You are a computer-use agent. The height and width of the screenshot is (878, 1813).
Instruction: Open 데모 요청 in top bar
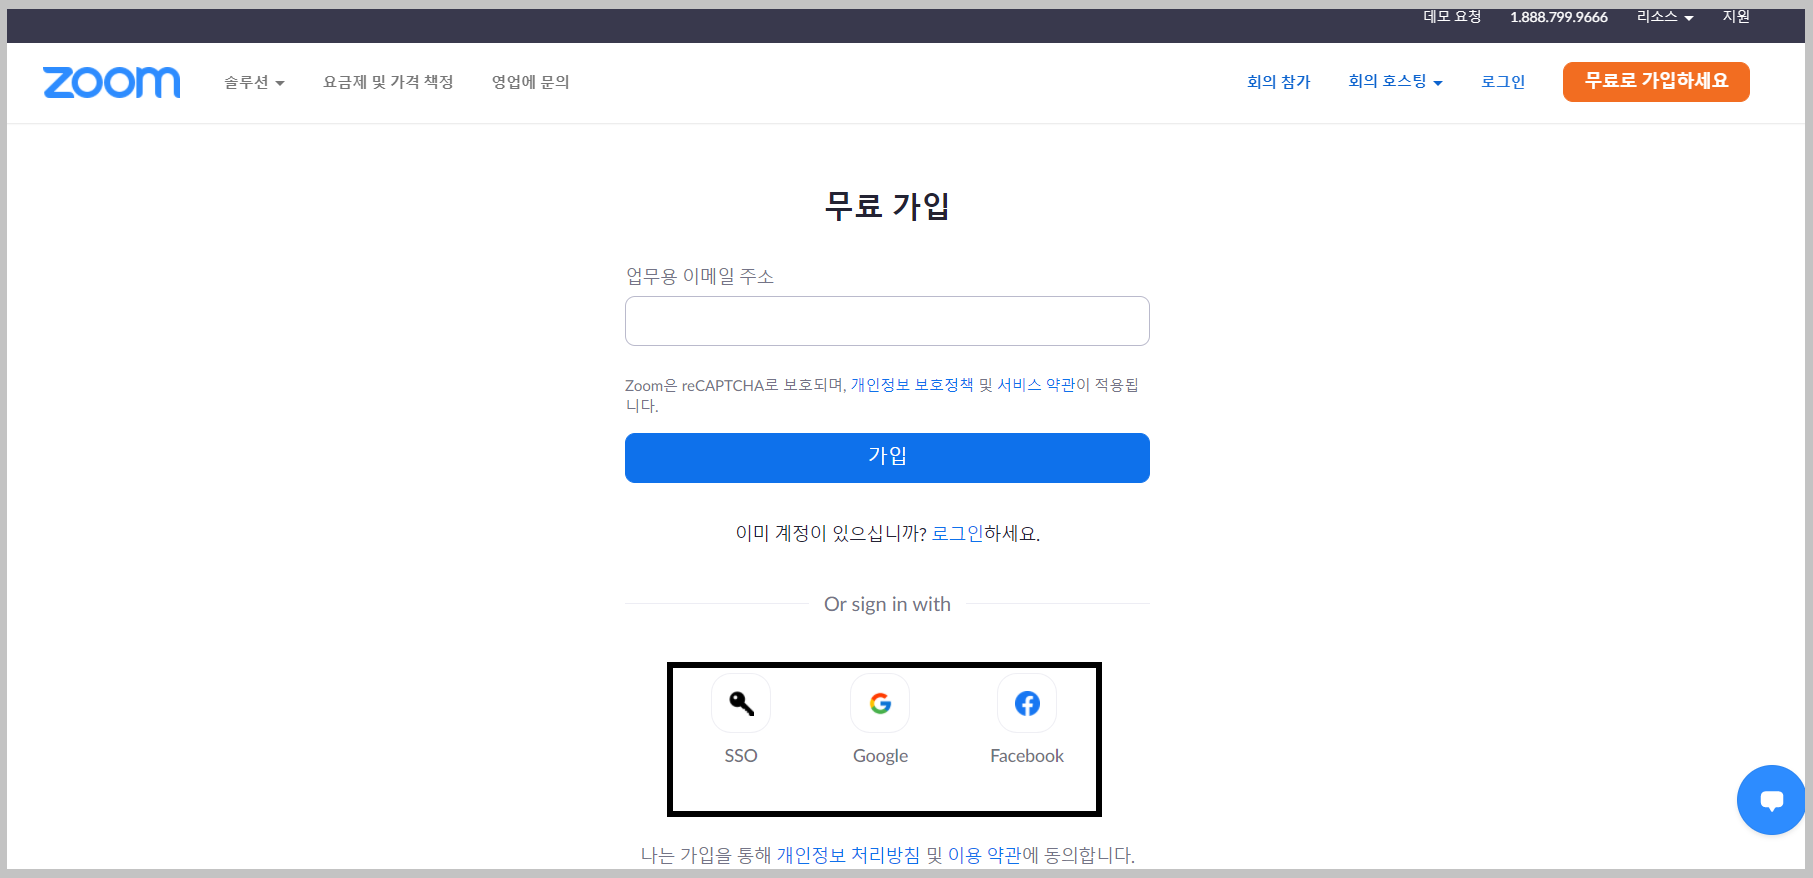[1452, 17]
